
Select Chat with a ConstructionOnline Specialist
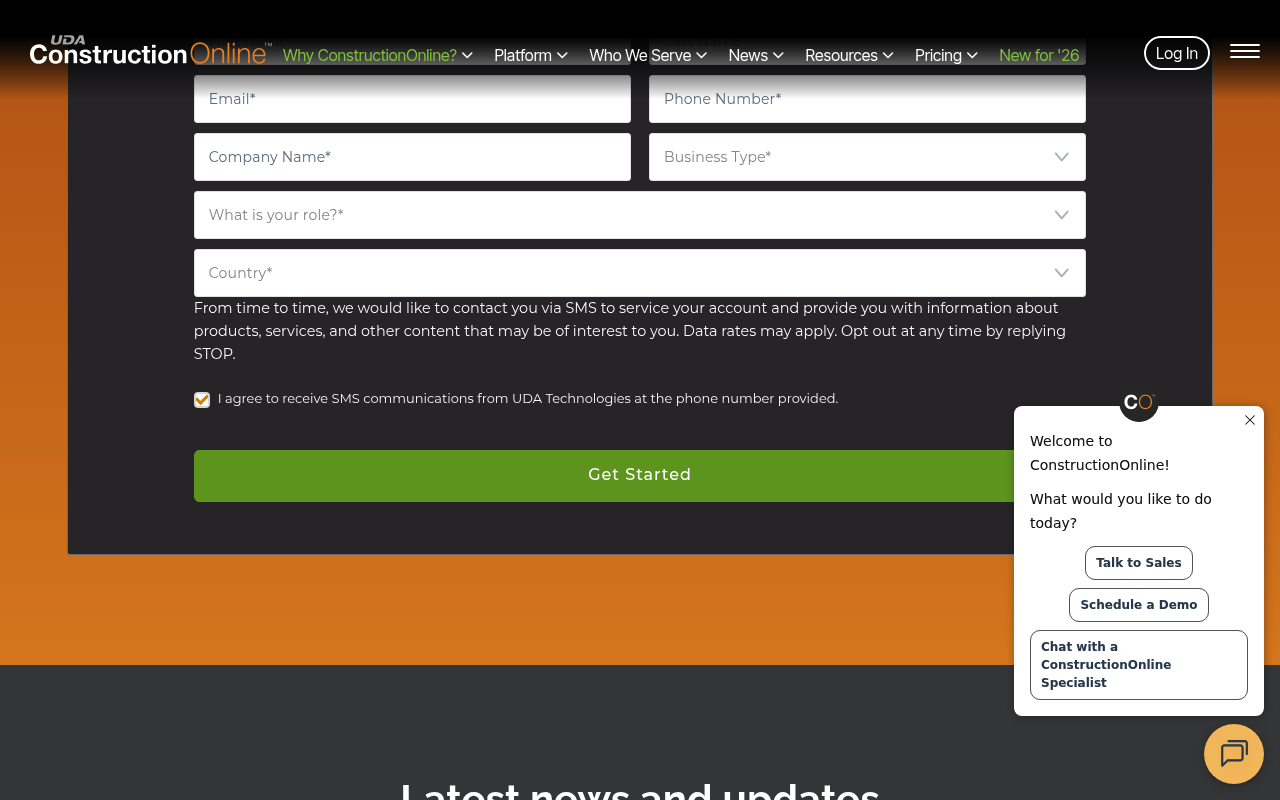pos(1139,665)
